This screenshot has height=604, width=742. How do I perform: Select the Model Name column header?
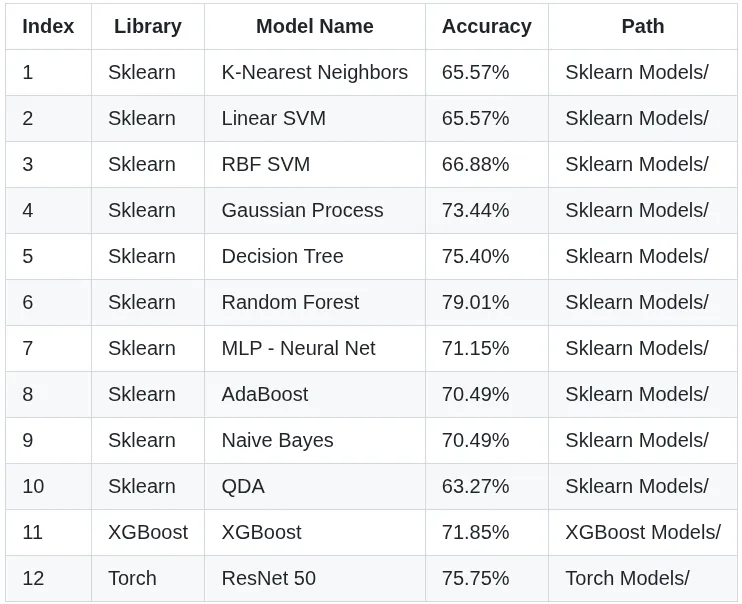[314, 26]
